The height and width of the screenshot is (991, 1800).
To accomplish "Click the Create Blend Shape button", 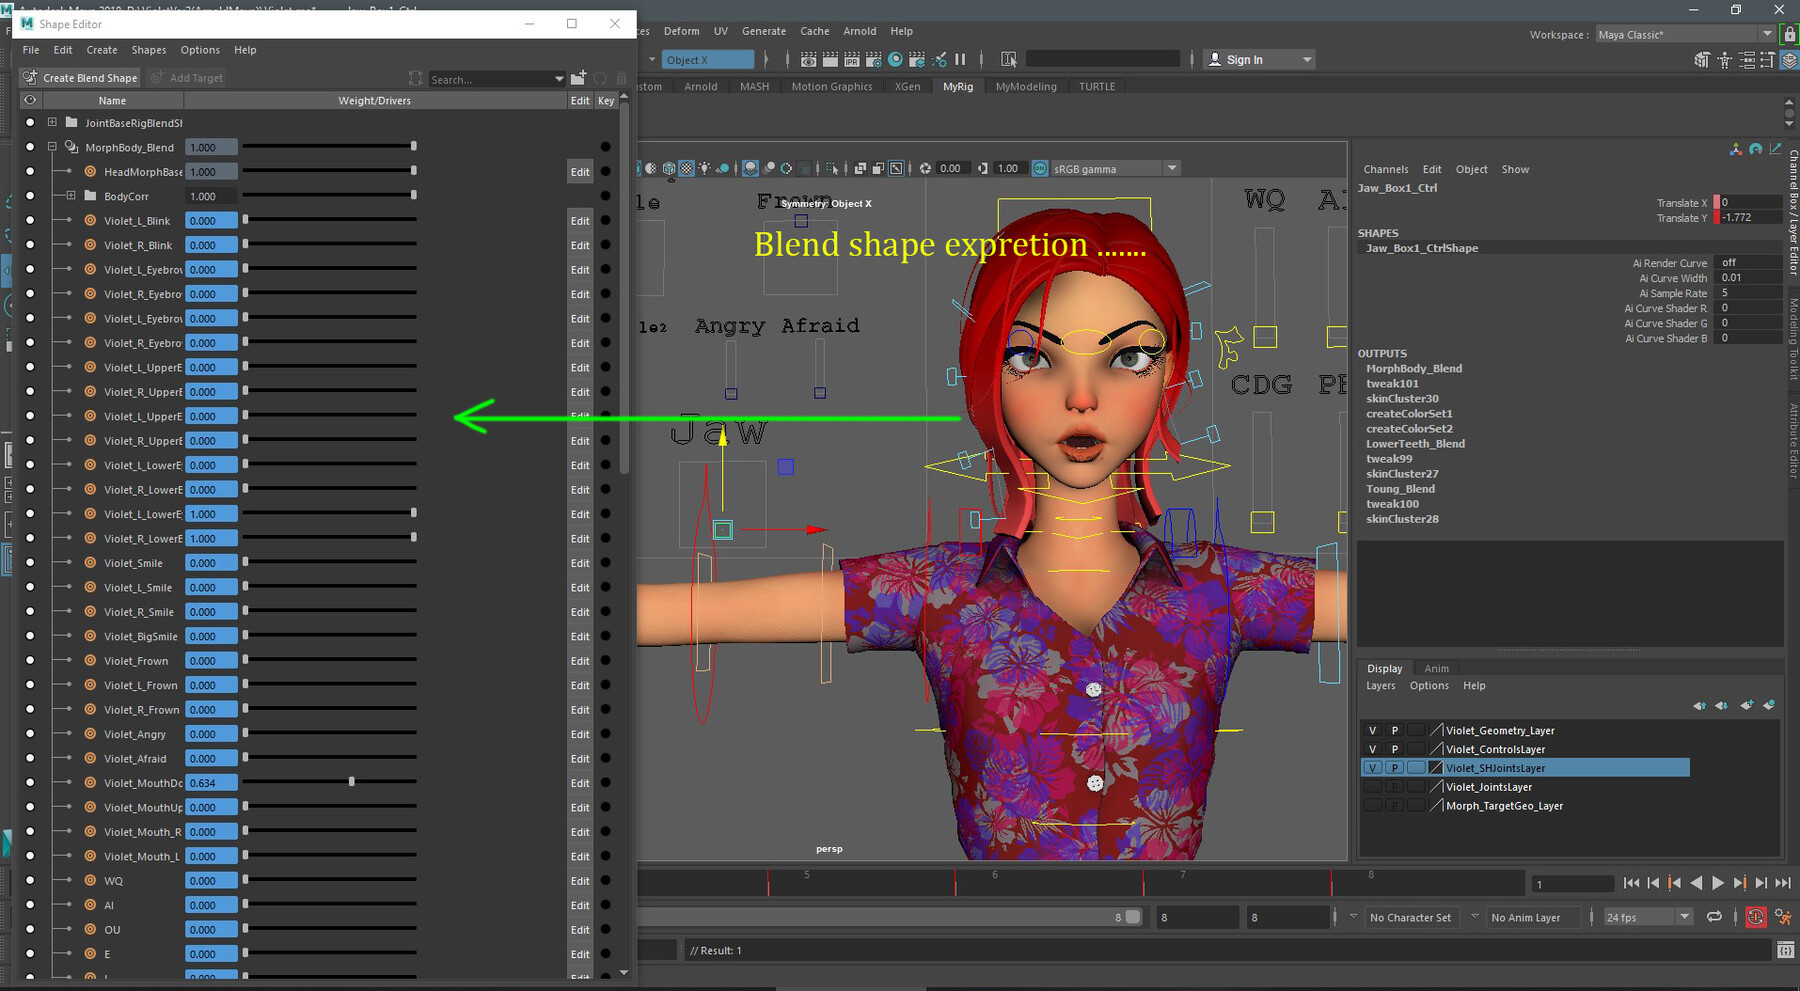I will (80, 78).
